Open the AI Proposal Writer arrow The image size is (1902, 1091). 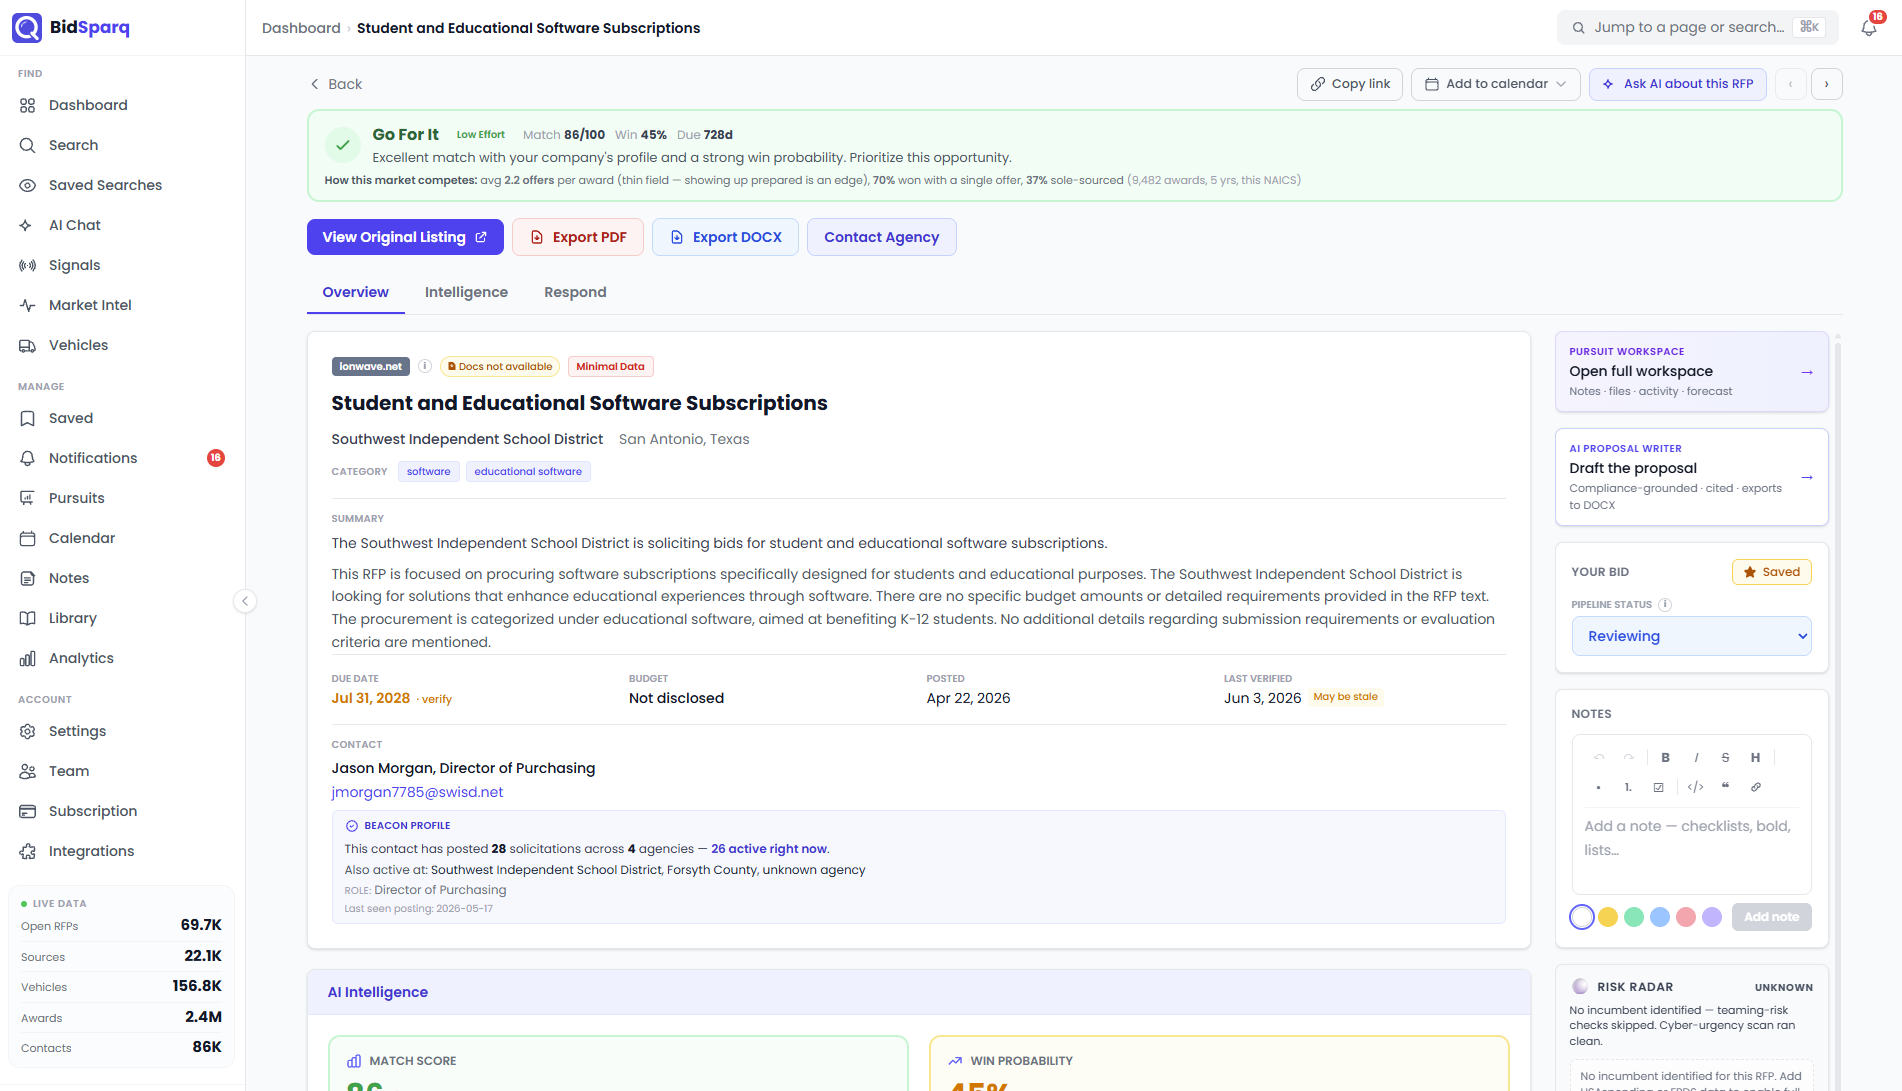(1807, 477)
